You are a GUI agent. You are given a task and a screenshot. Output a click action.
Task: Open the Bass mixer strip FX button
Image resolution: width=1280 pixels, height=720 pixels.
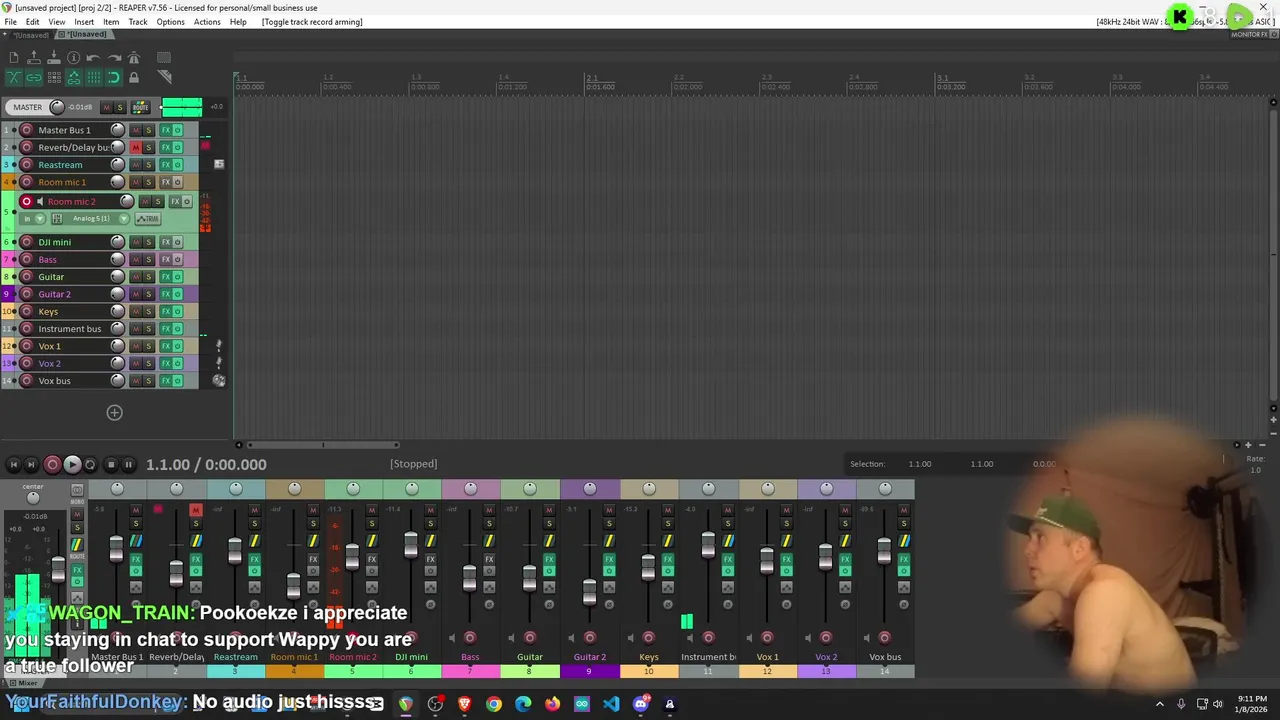pyautogui.click(x=489, y=560)
